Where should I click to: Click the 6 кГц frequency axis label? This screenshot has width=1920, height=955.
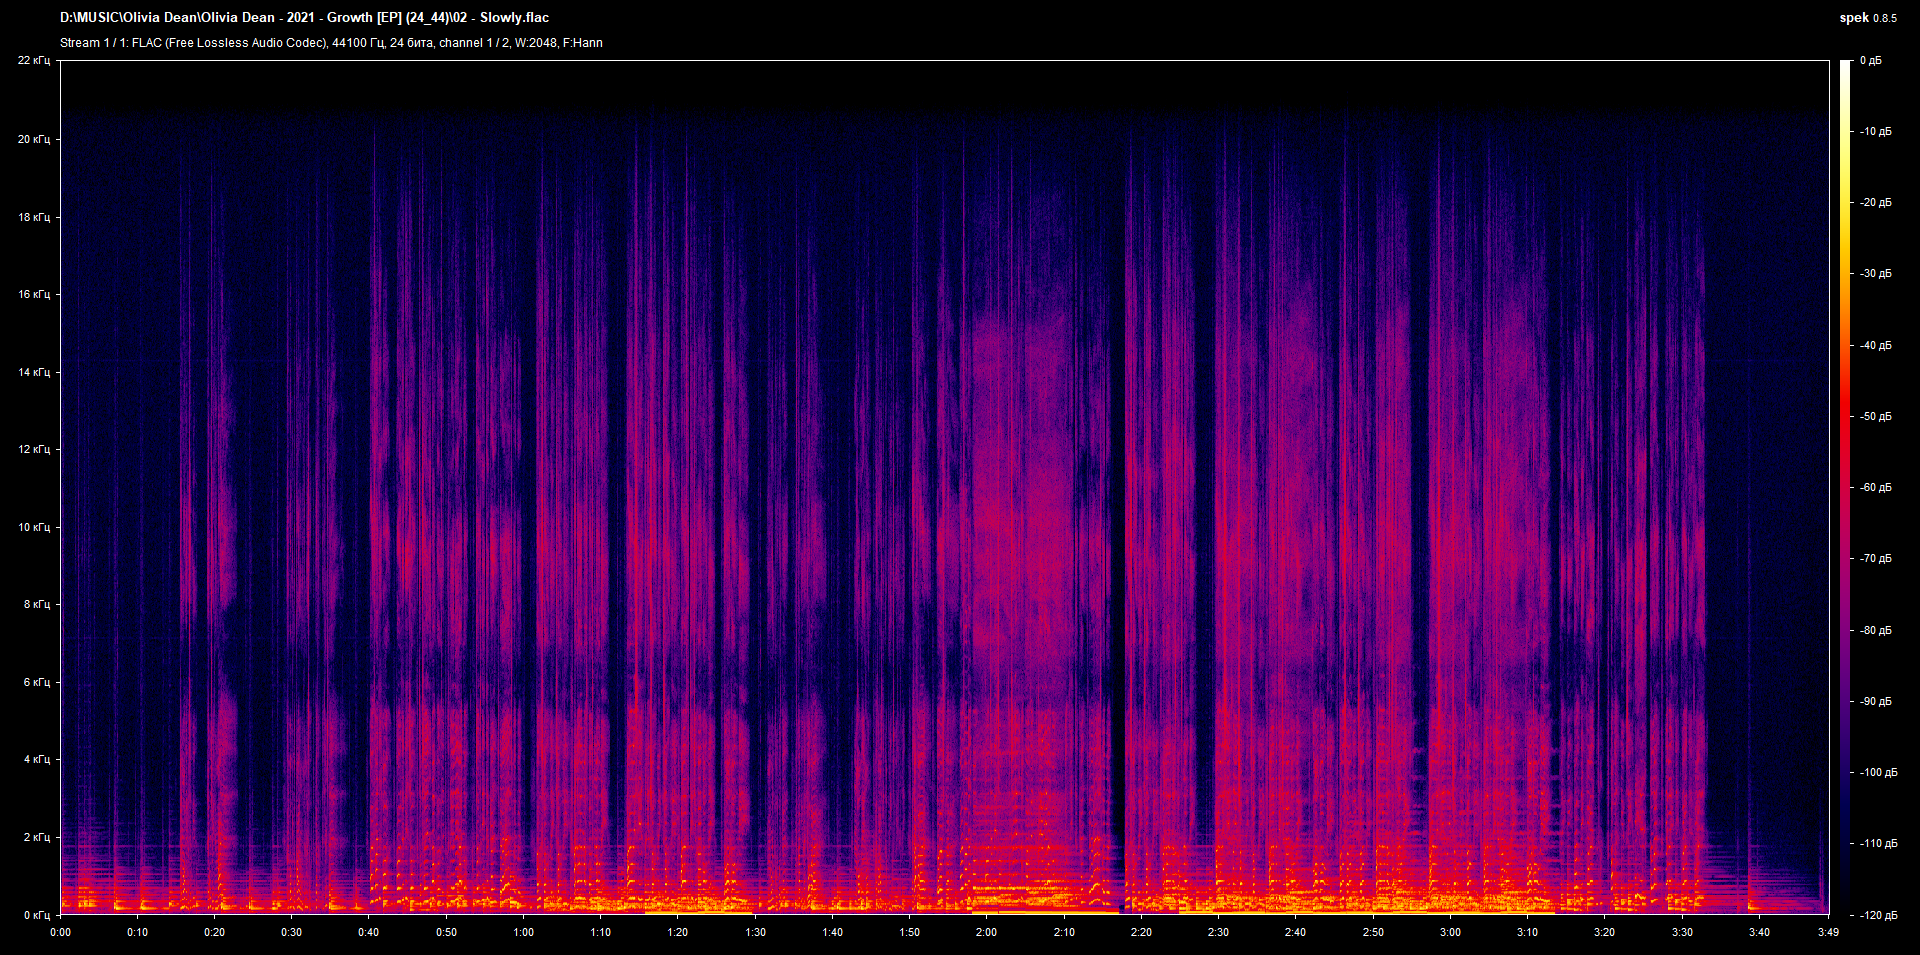37,682
